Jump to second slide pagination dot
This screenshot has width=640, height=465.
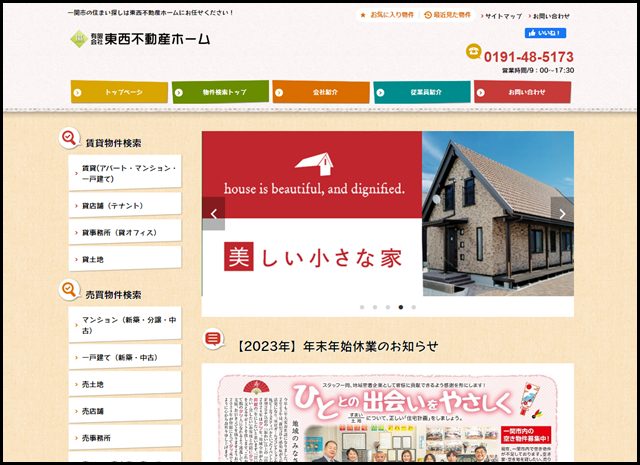(375, 307)
